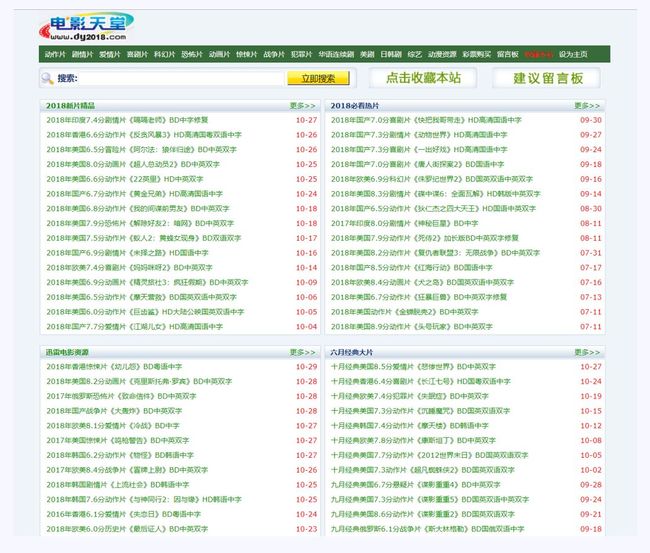650x553 pixels.
Task: Click the magnifier icon beside 搜索
Action: [x=47, y=78]
